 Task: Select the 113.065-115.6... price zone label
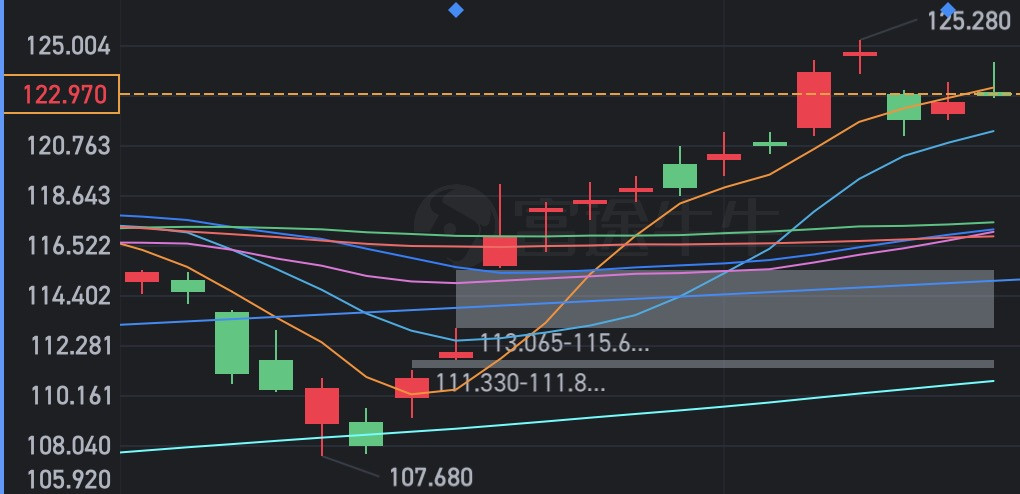point(564,344)
